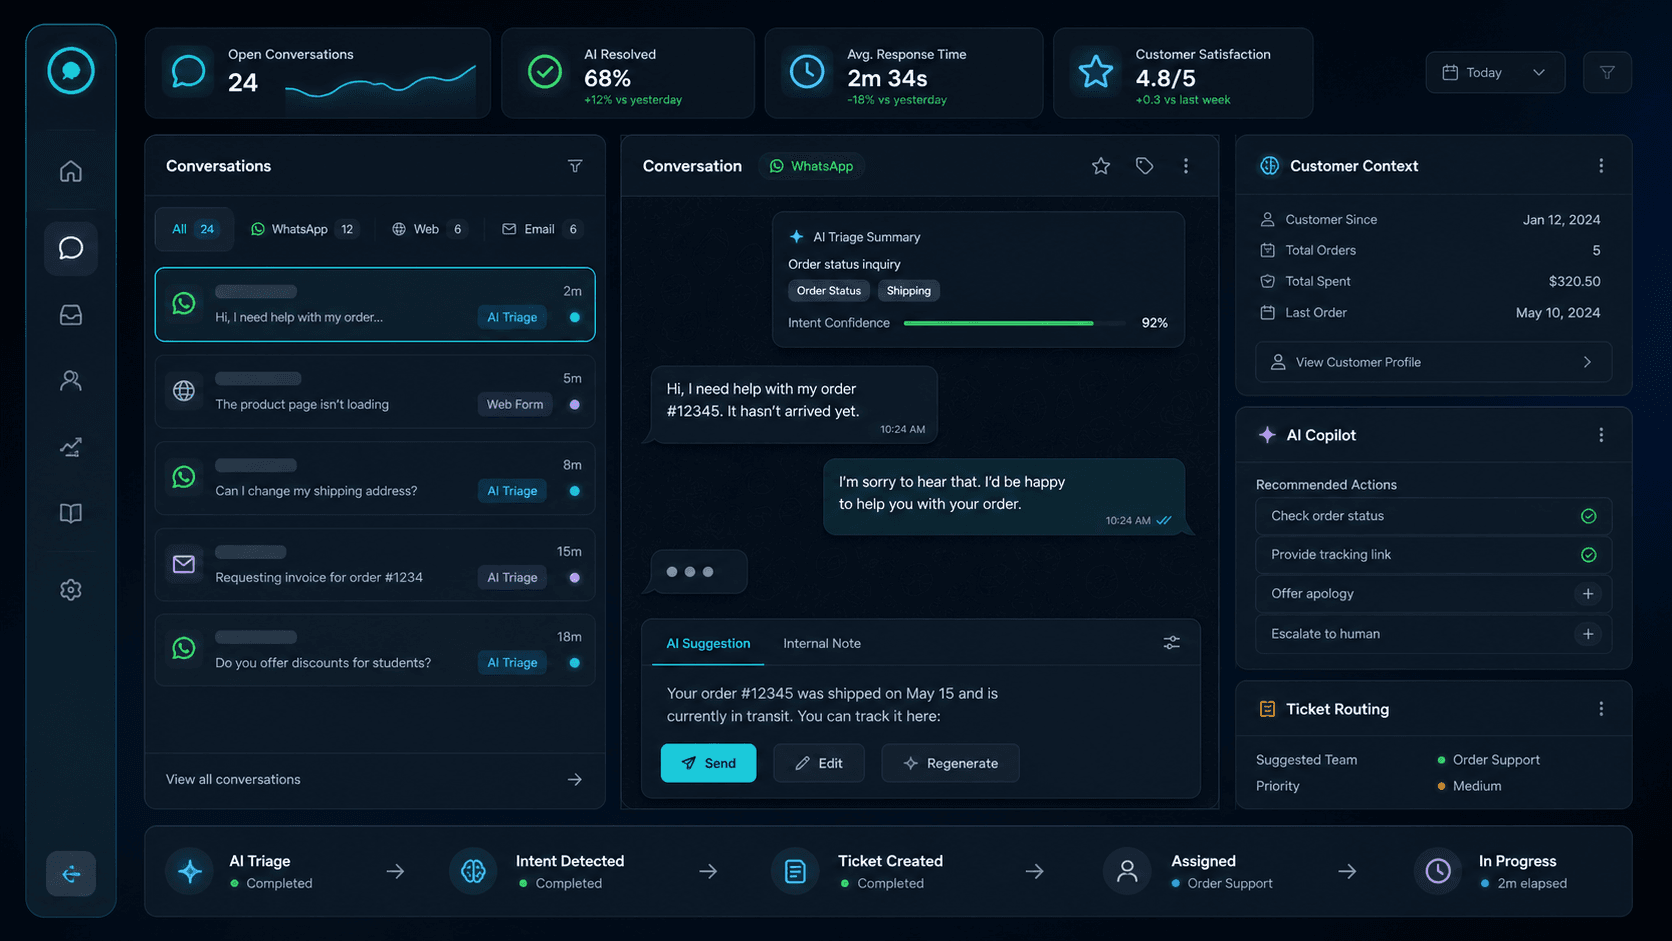
Task: Click the 'Medium' priority value
Action: click(1476, 786)
